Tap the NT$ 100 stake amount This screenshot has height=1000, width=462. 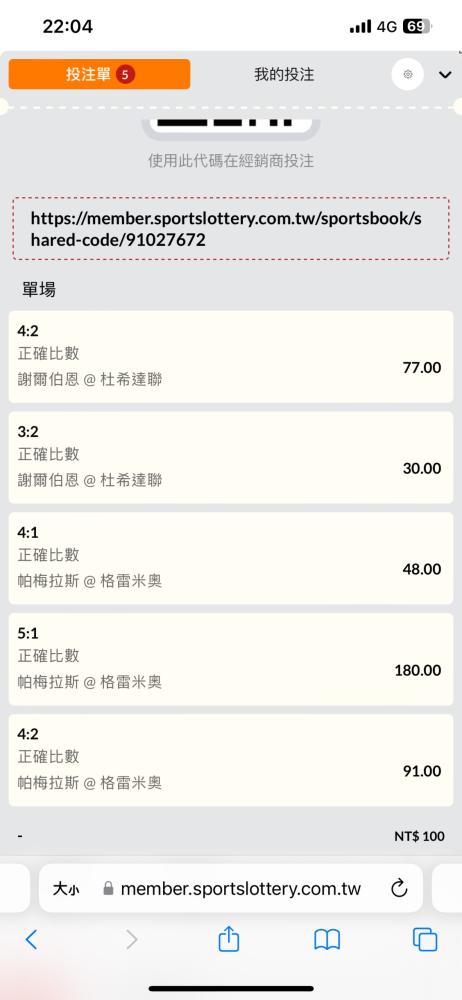point(419,836)
